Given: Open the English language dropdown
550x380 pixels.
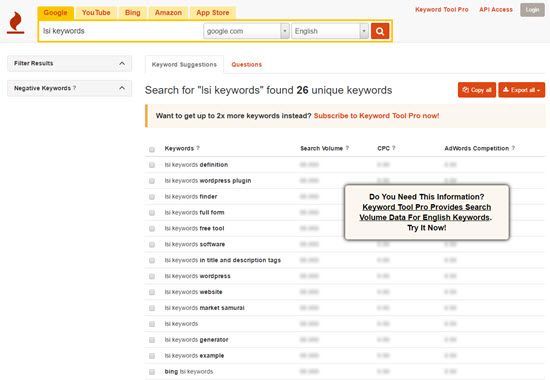Looking at the screenshot, I should point(330,31).
